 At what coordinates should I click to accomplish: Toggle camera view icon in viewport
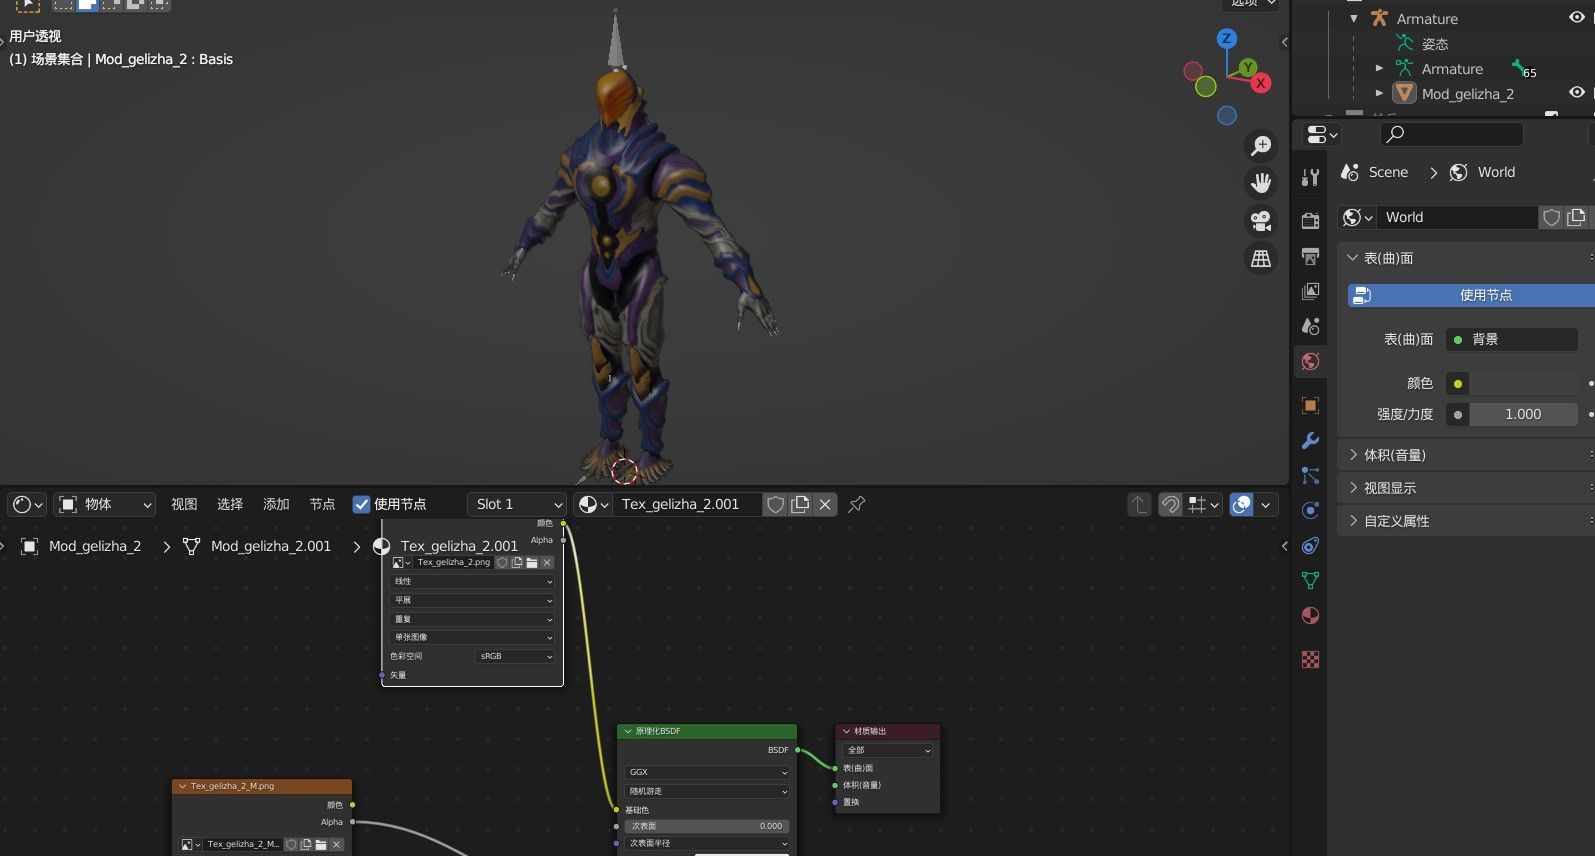pos(1261,221)
